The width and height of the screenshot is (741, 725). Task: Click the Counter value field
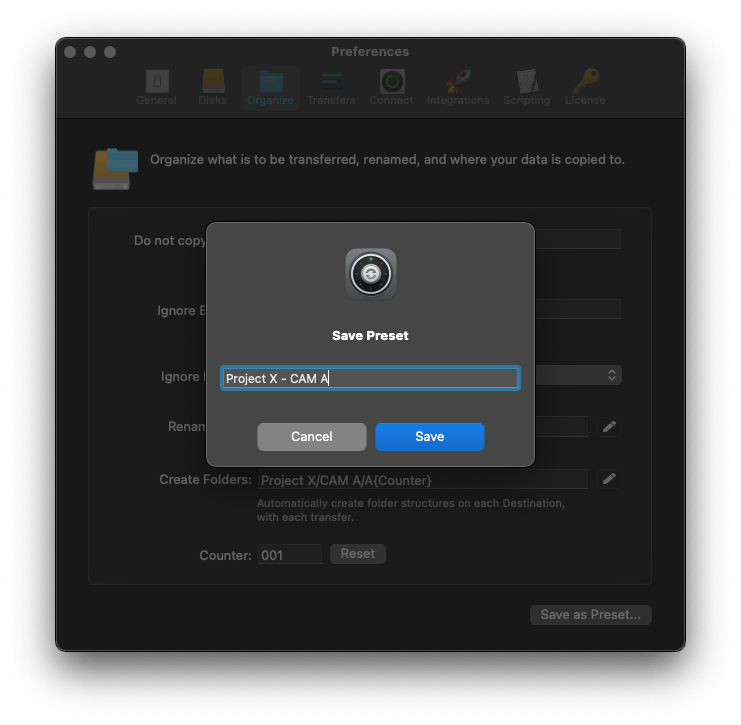point(290,554)
